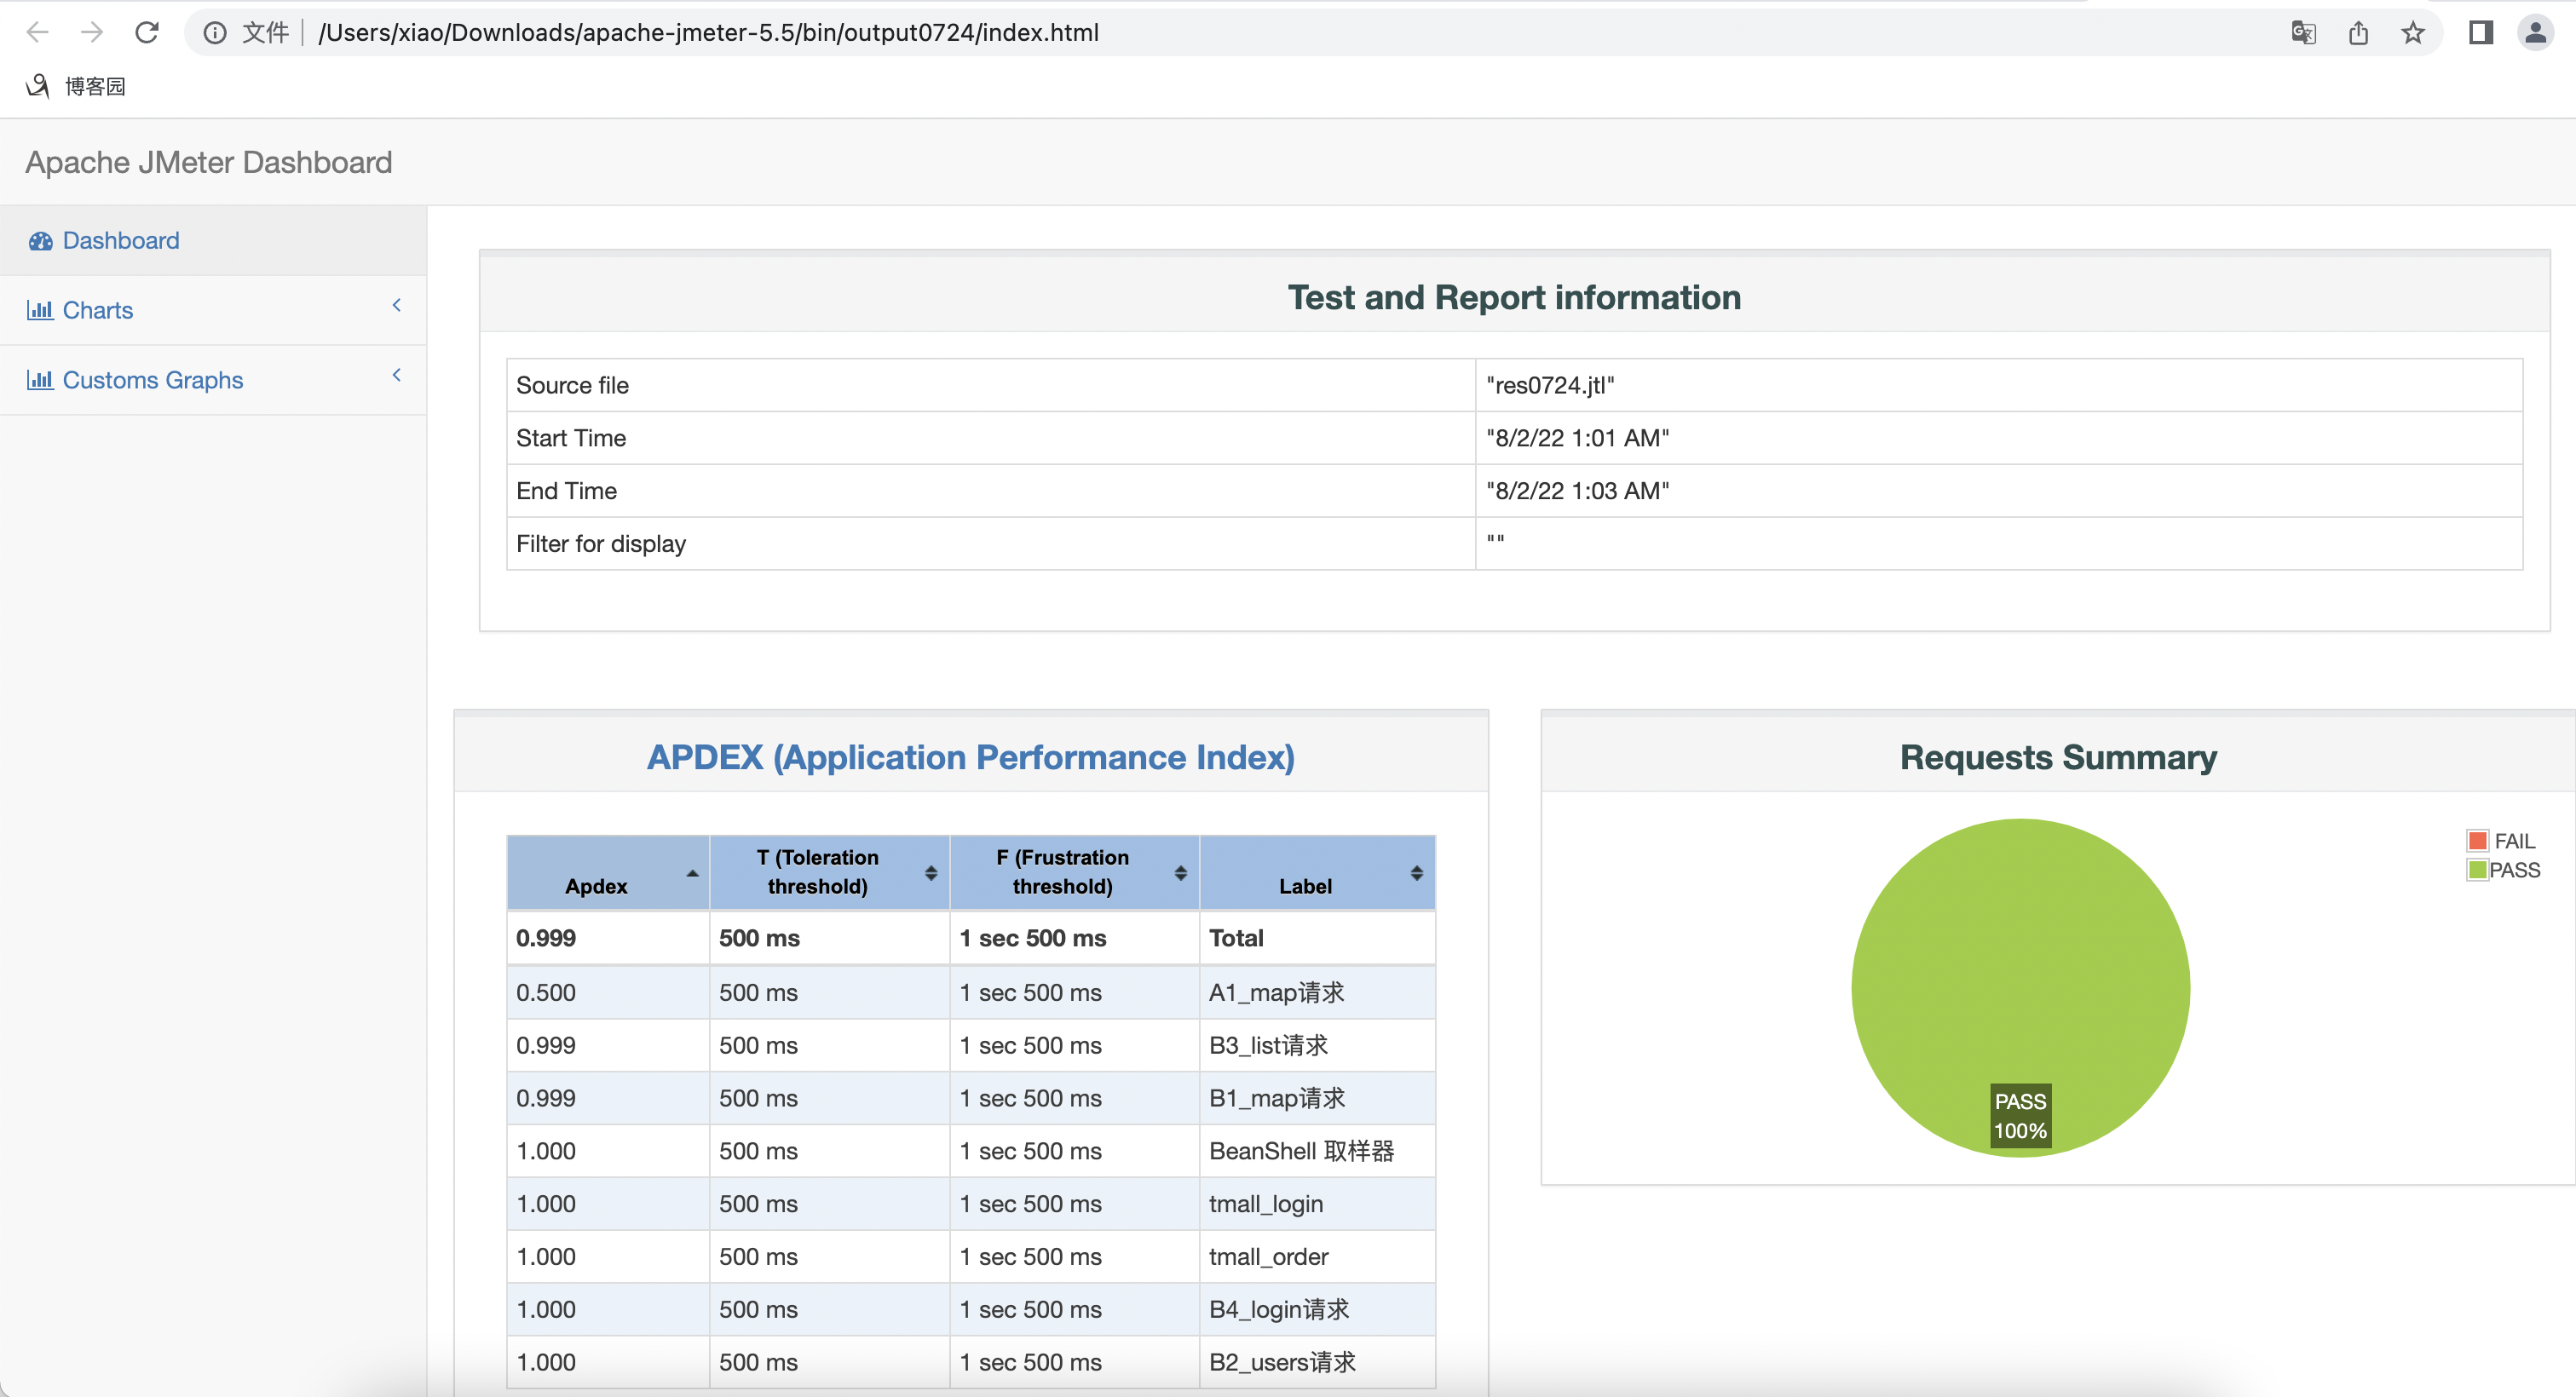This screenshot has width=2576, height=1397.
Task: Click the share page icon
Action: click(x=2358, y=33)
